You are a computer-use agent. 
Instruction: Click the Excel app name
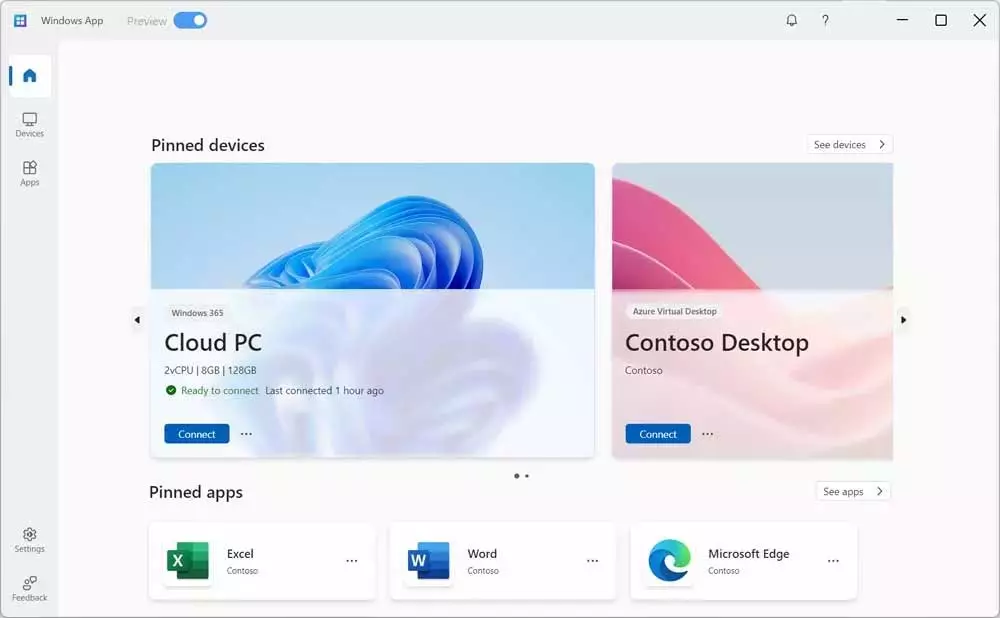point(240,554)
